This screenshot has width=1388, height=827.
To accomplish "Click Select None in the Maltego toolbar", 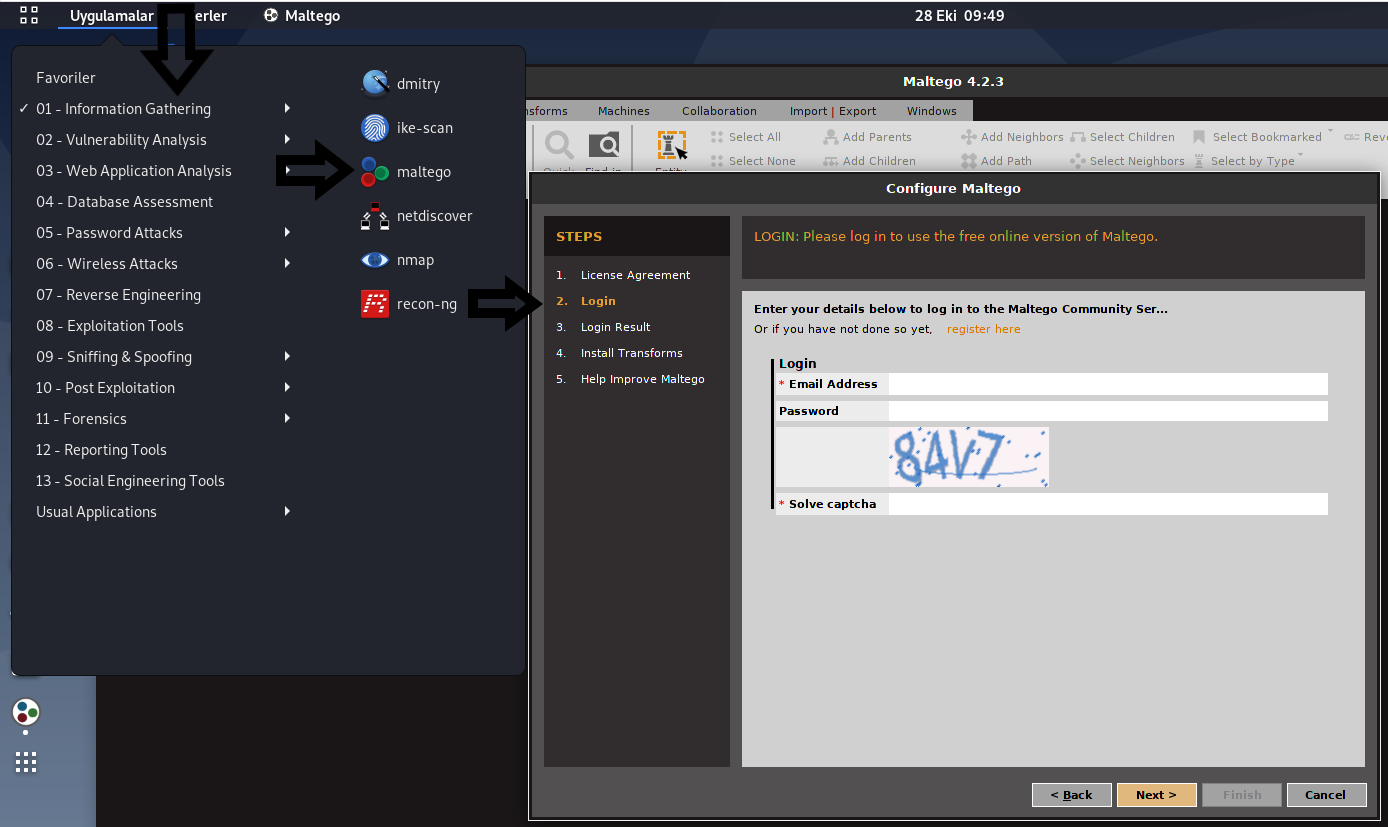I will (754, 161).
